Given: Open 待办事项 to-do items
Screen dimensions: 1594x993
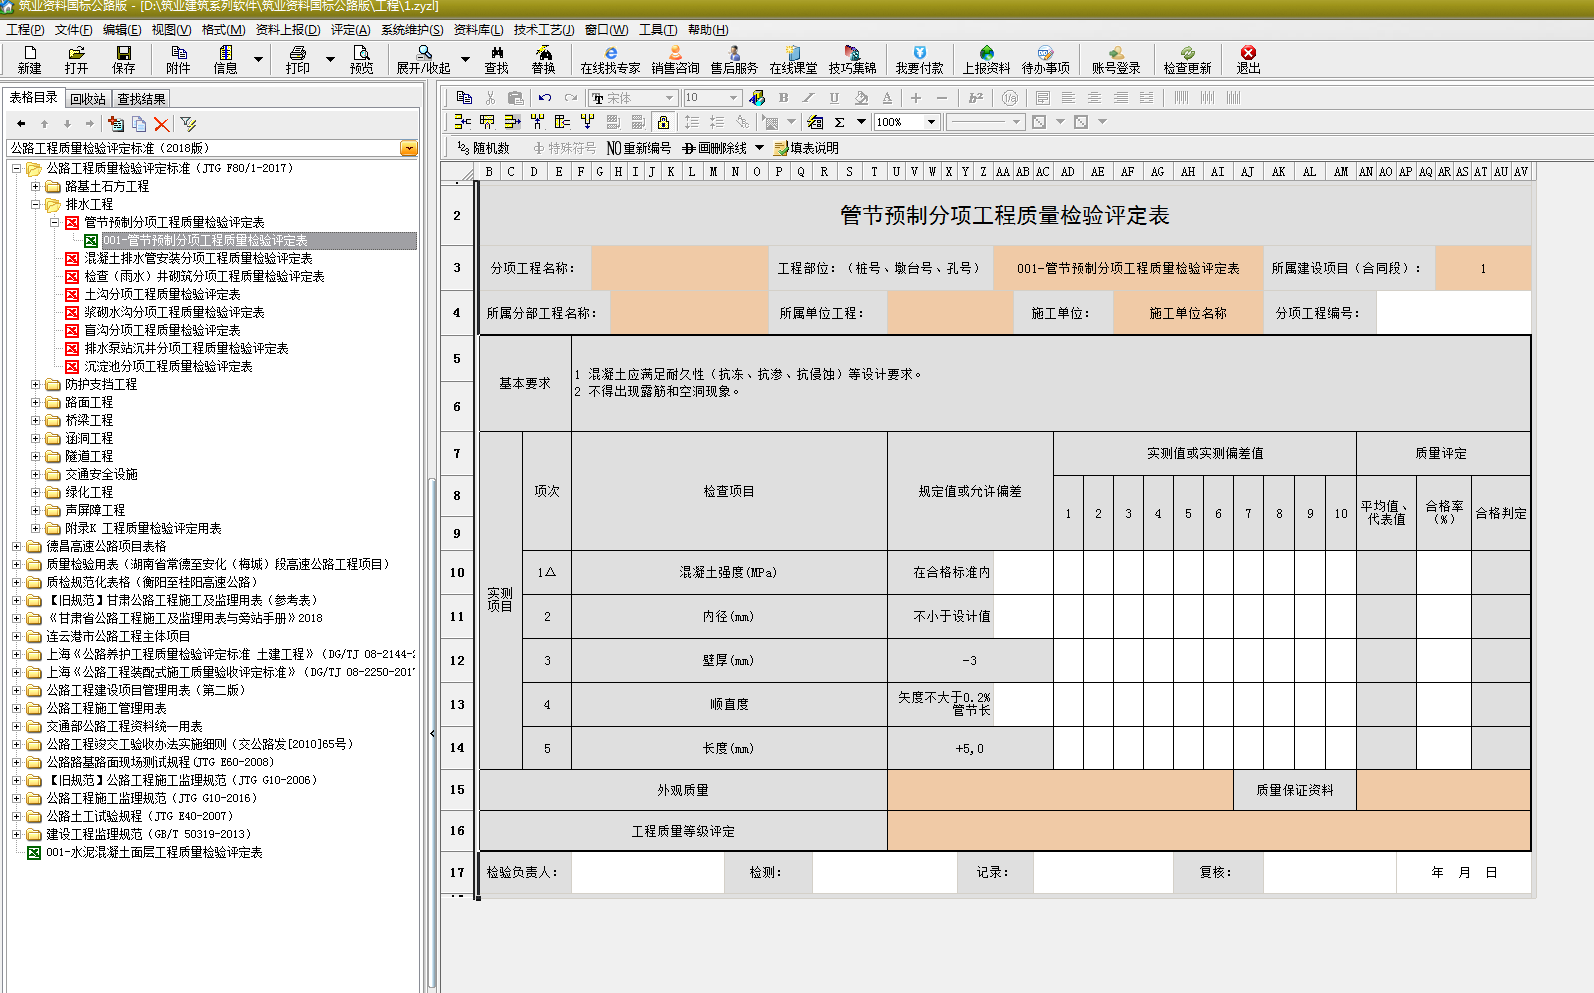Looking at the screenshot, I should [1045, 60].
